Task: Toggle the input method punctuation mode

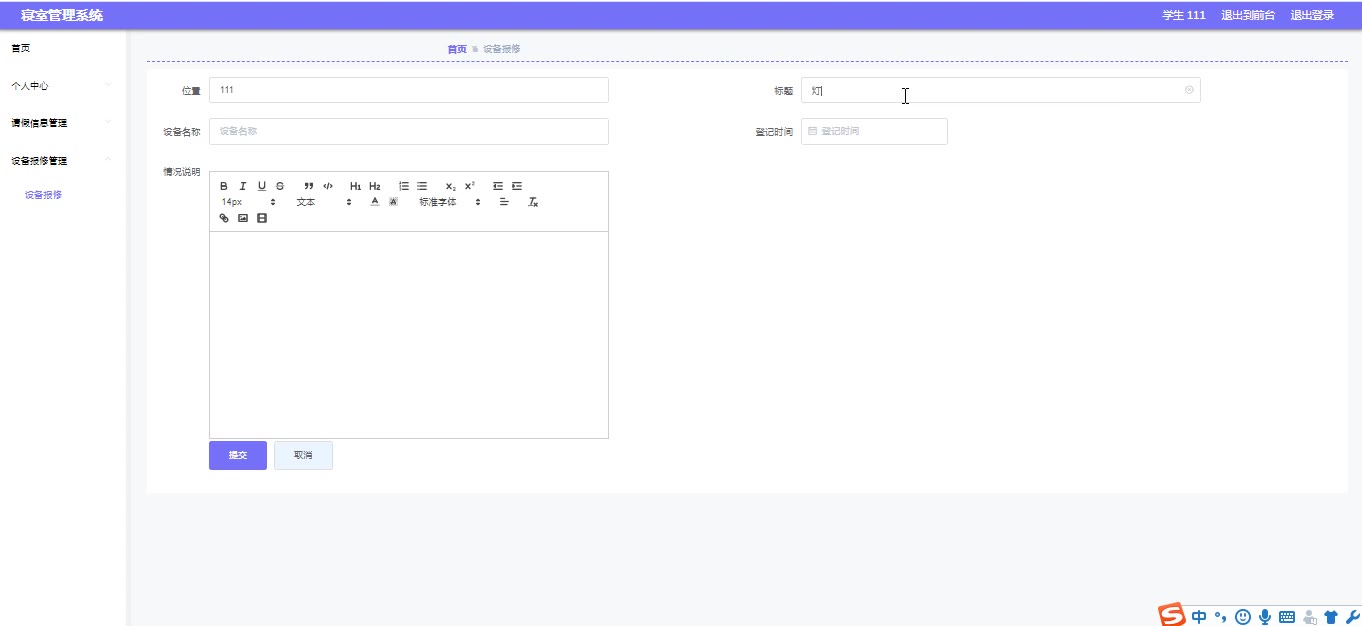Action: (1220, 617)
